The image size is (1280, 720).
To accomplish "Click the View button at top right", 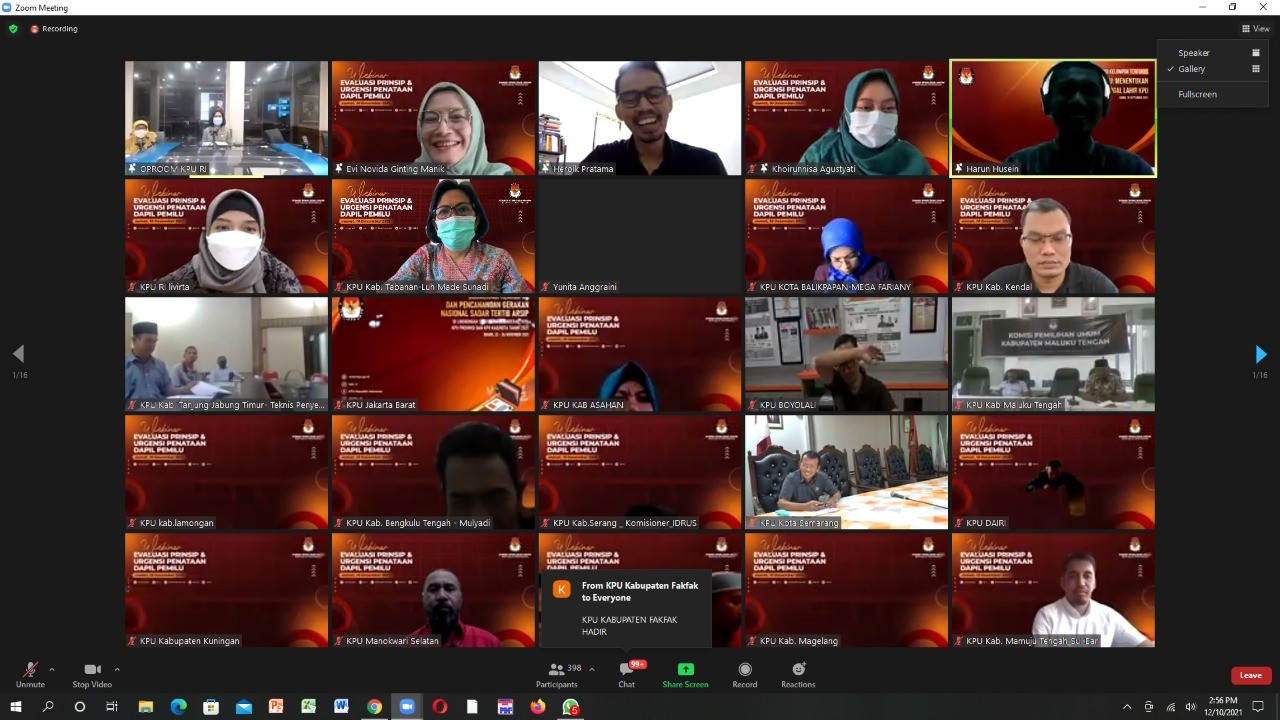I will pos(1255,29).
